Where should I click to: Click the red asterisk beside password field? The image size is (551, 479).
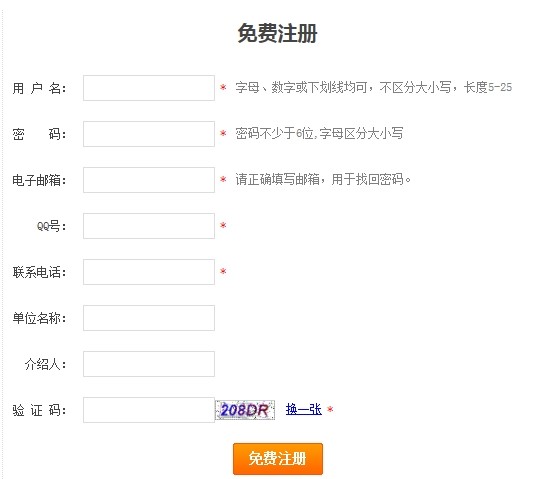click(x=223, y=133)
